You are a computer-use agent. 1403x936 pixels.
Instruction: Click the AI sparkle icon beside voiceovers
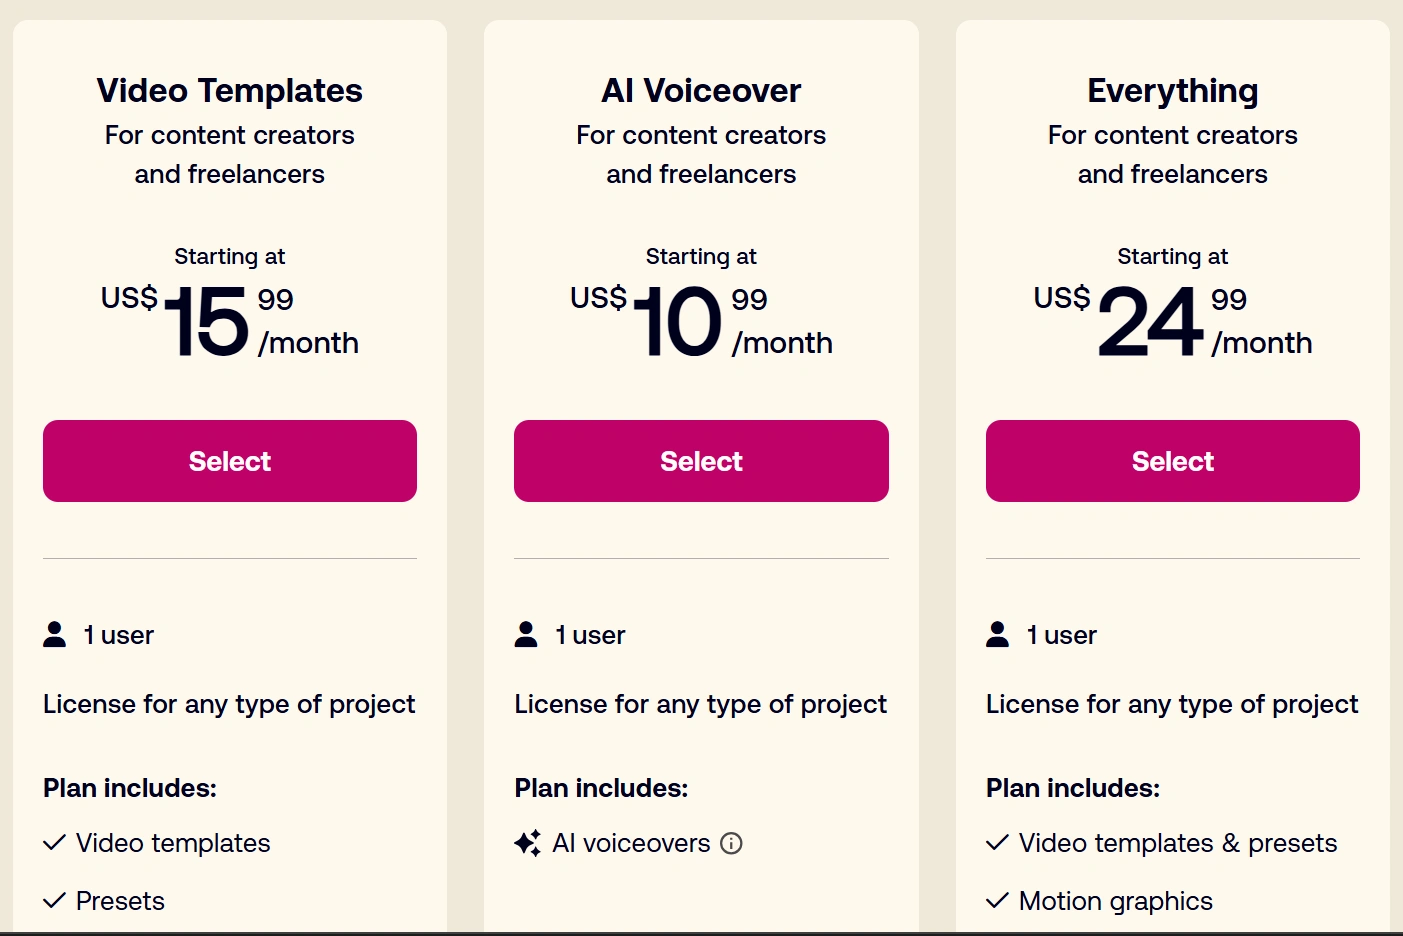coord(527,843)
